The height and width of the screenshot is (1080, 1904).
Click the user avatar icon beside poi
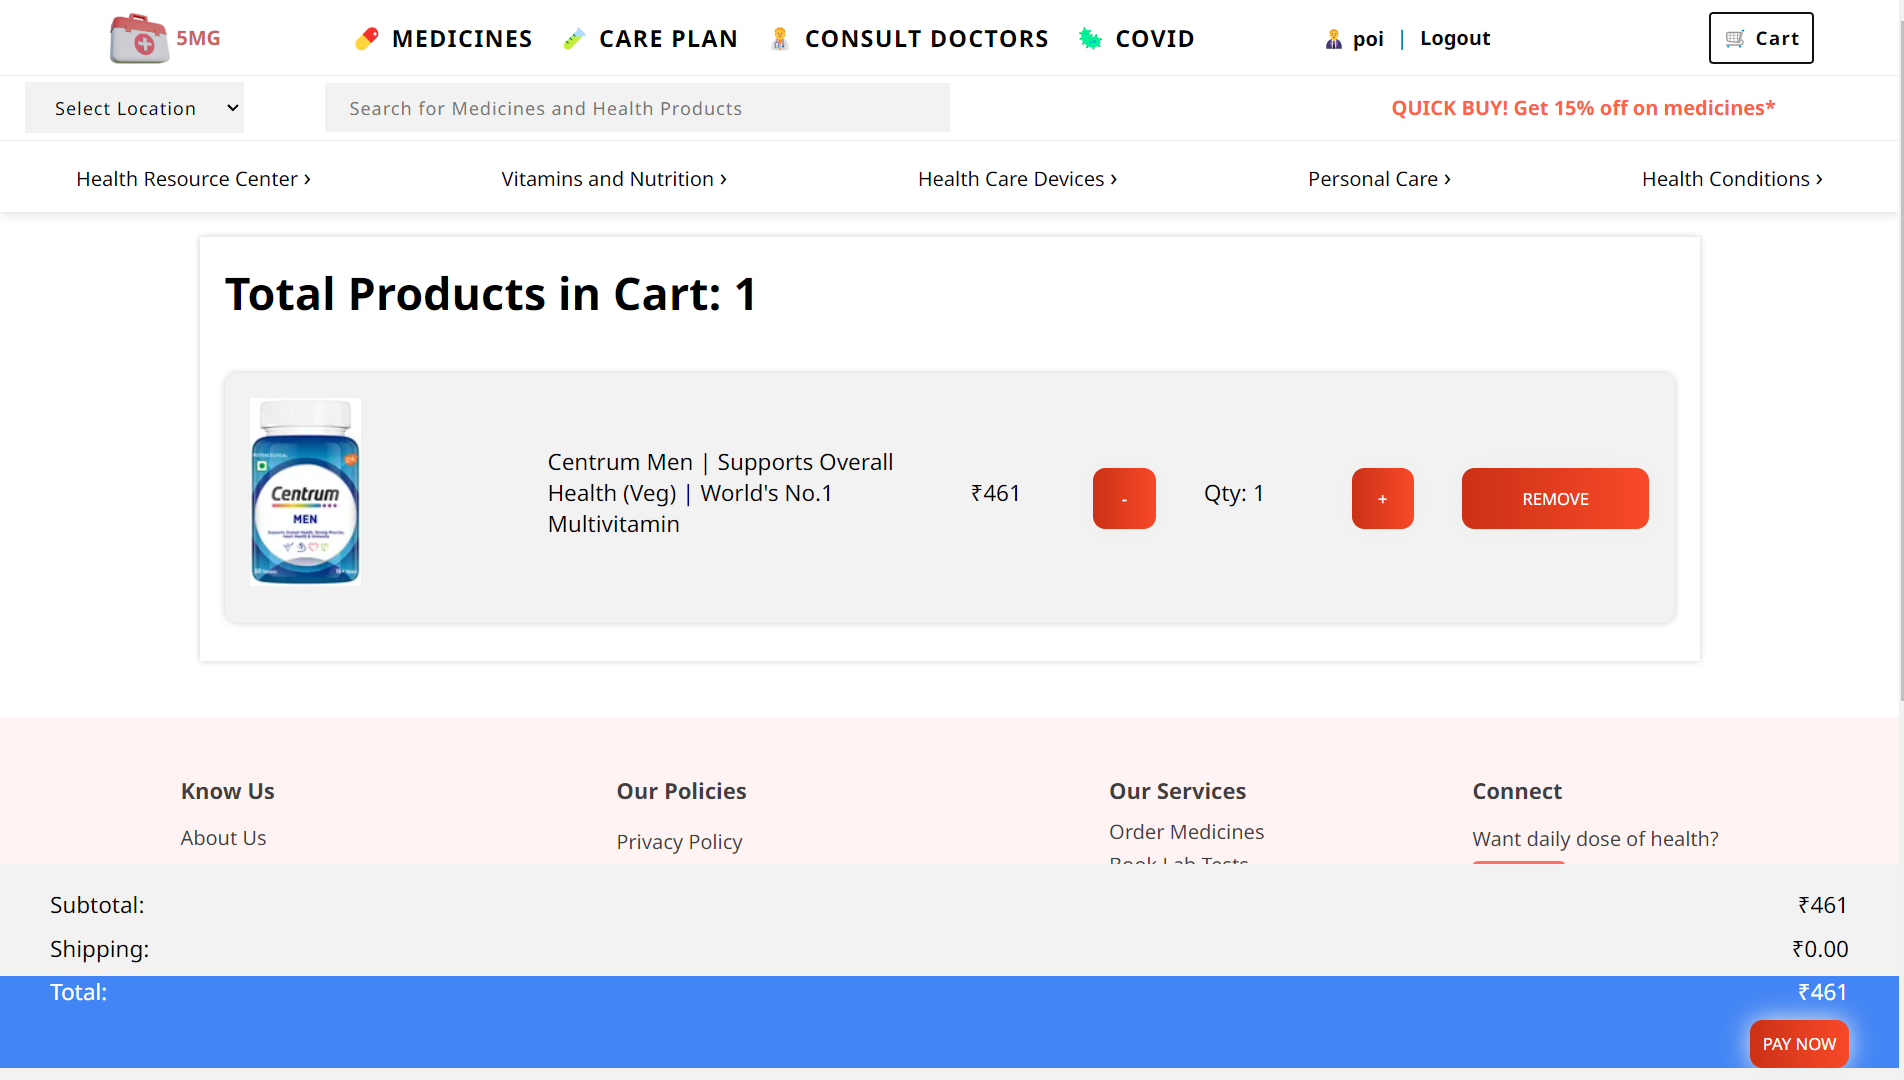click(1333, 39)
